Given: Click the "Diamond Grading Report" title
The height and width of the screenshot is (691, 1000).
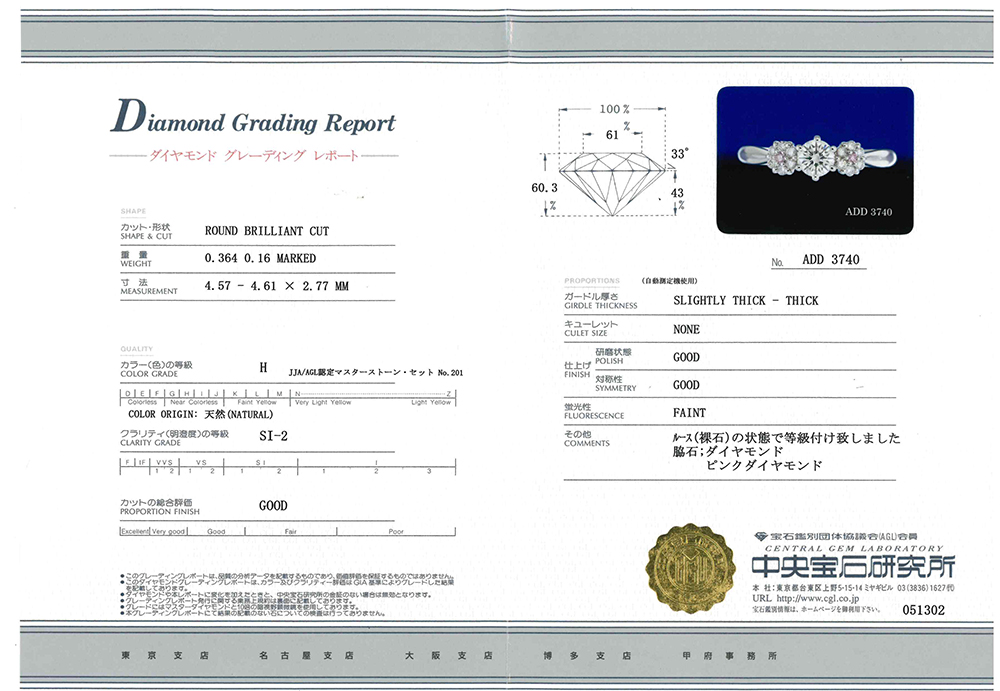Looking at the screenshot, I should (x=253, y=118).
